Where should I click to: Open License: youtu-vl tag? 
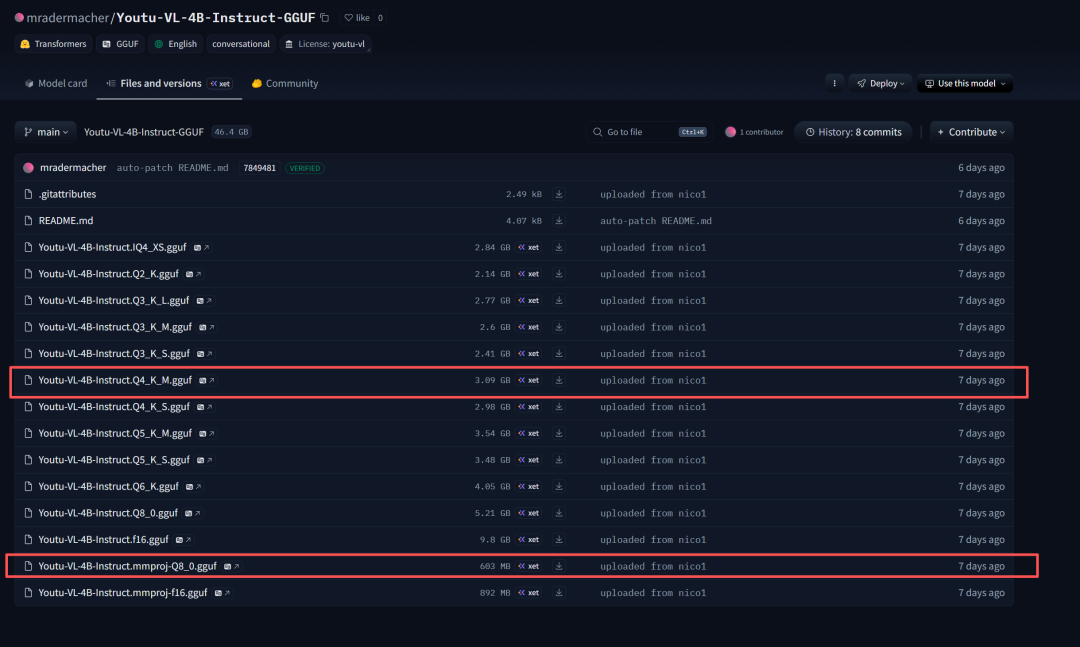(325, 44)
